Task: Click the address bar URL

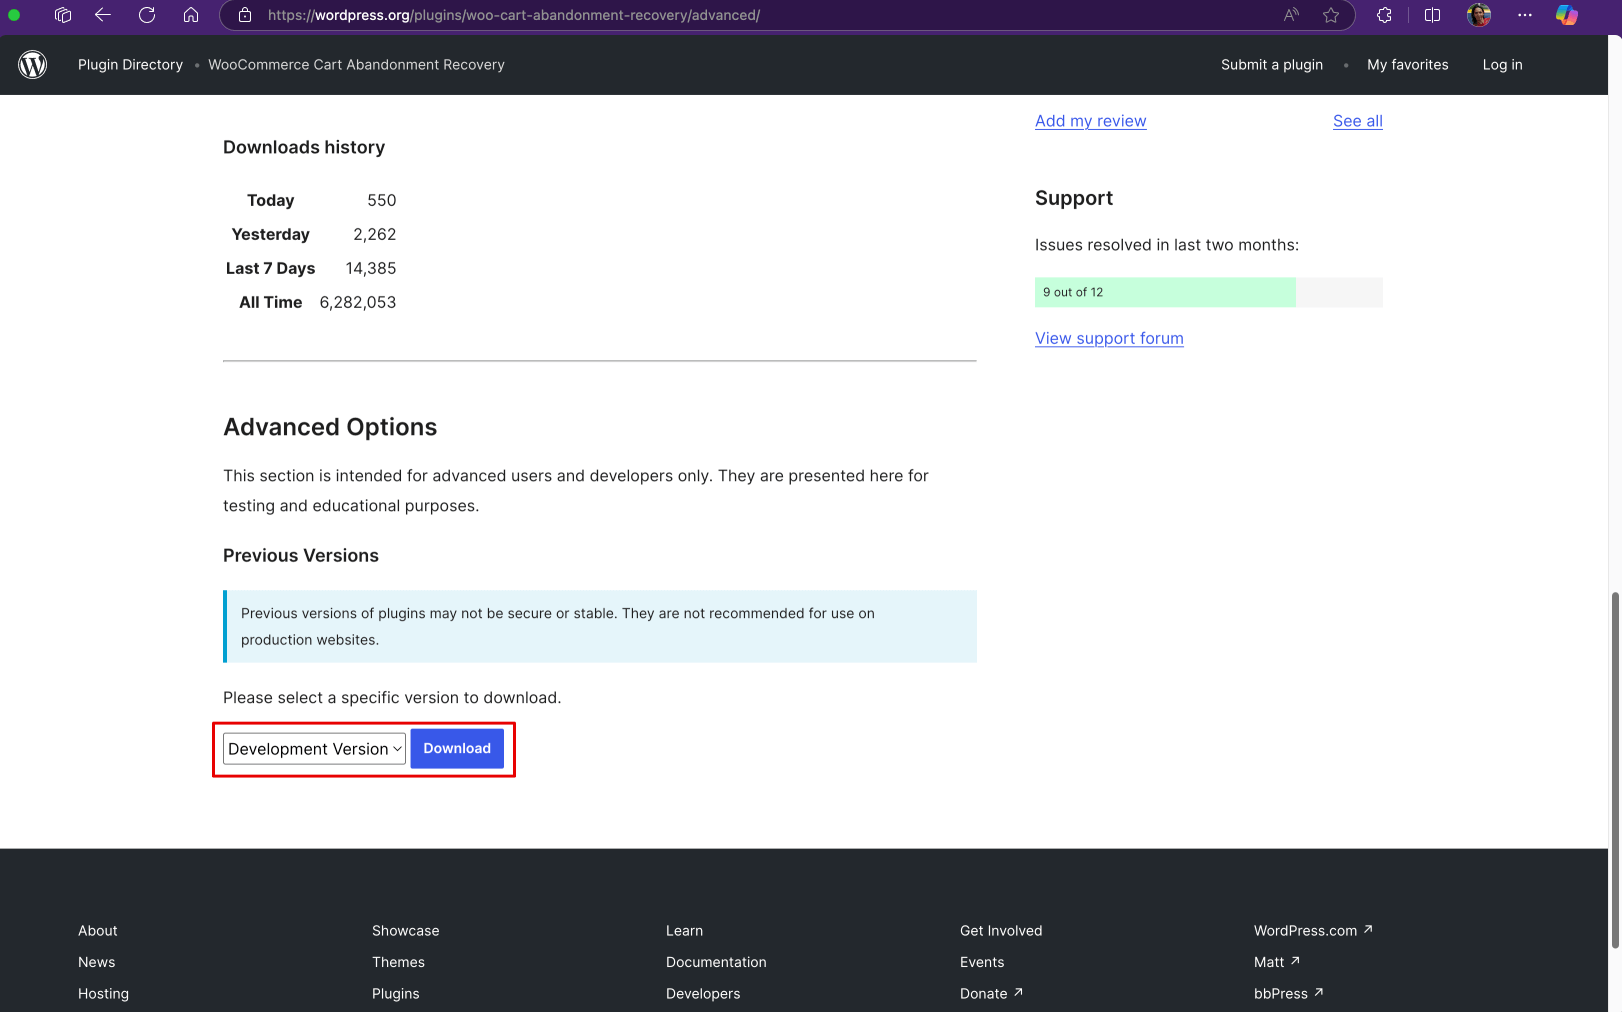Action: click(x=513, y=15)
